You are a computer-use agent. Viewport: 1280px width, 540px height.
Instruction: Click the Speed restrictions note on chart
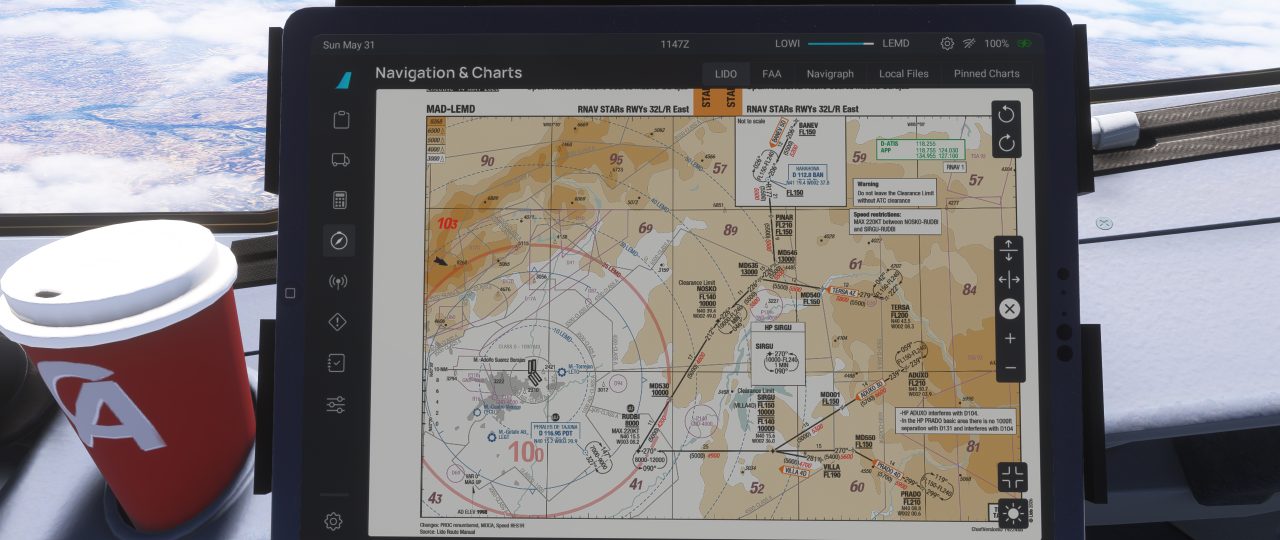click(893, 222)
